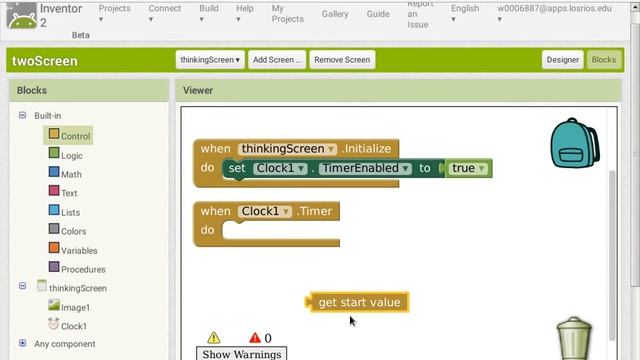This screenshot has width=640, height=360.
Task: Switch to Blocks view
Action: 604,60
